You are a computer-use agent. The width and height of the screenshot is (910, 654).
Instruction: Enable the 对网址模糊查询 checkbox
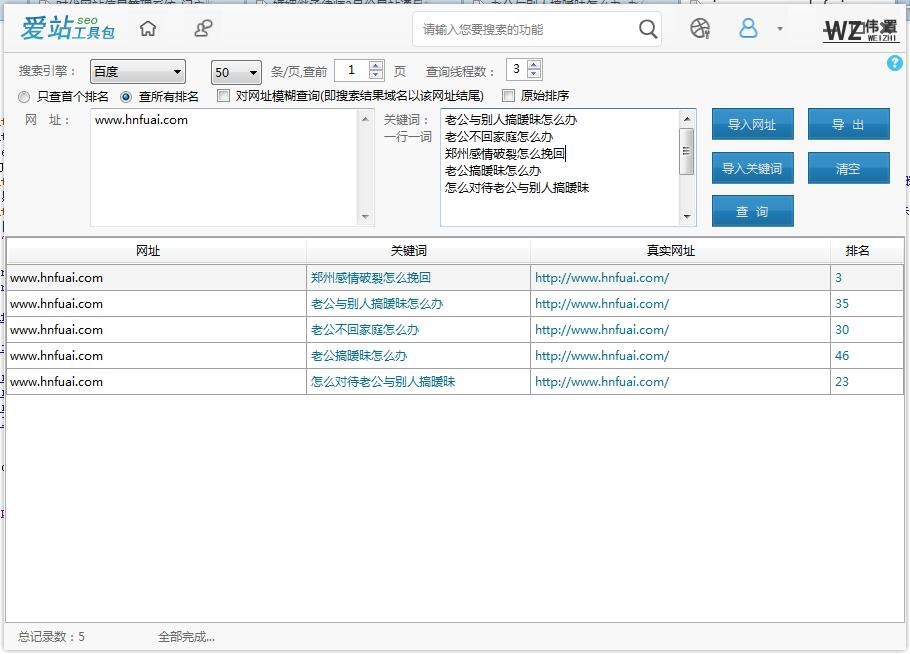click(x=223, y=96)
